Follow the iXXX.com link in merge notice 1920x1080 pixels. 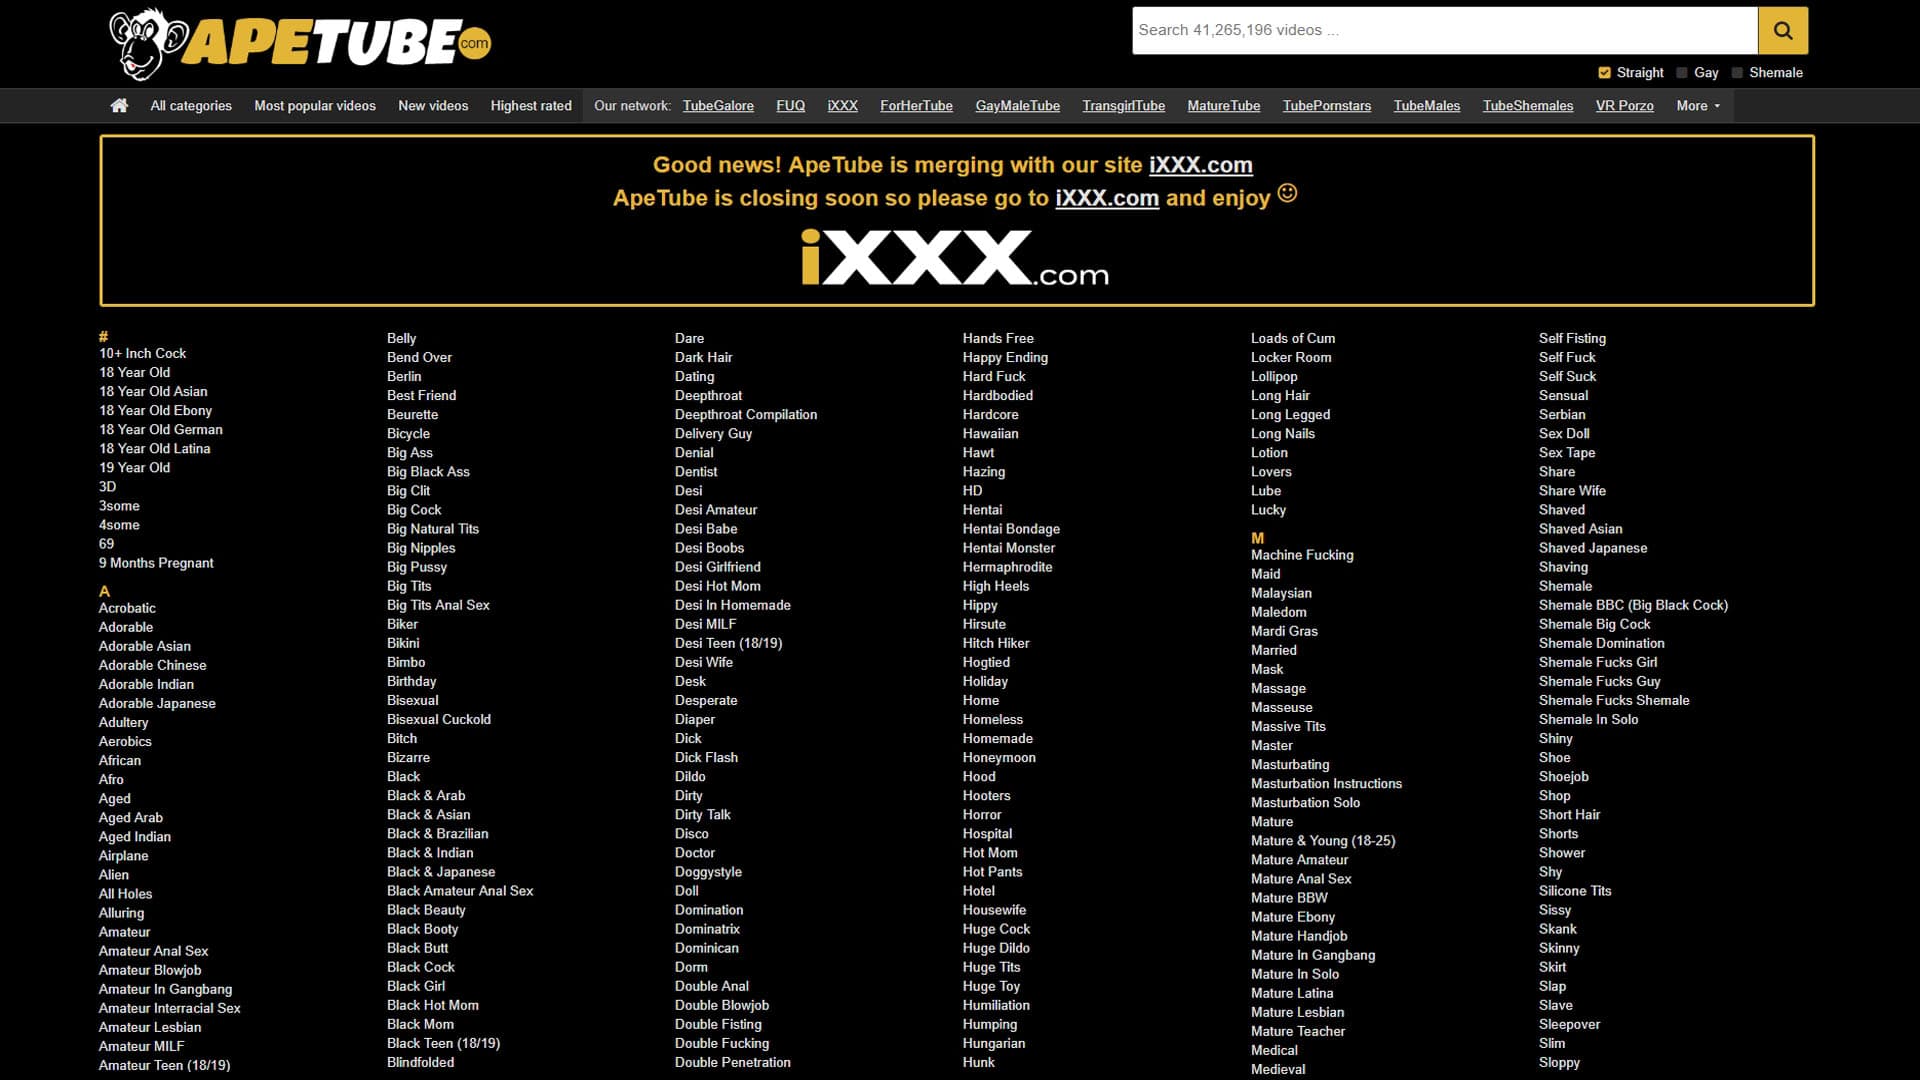point(1200,165)
